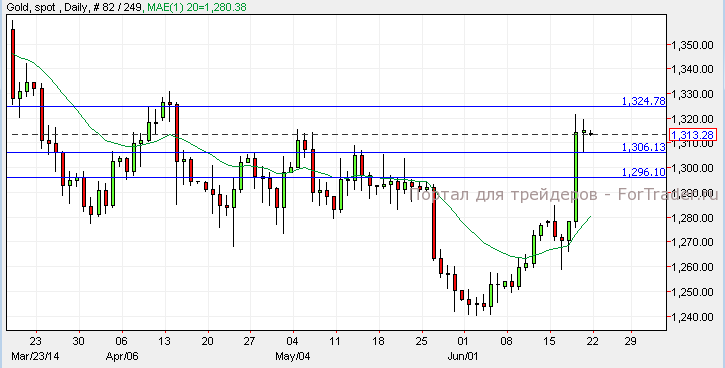Click the Mar/23/14 date label
The height and width of the screenshot is (368, 725).
(x=35, y=357)
